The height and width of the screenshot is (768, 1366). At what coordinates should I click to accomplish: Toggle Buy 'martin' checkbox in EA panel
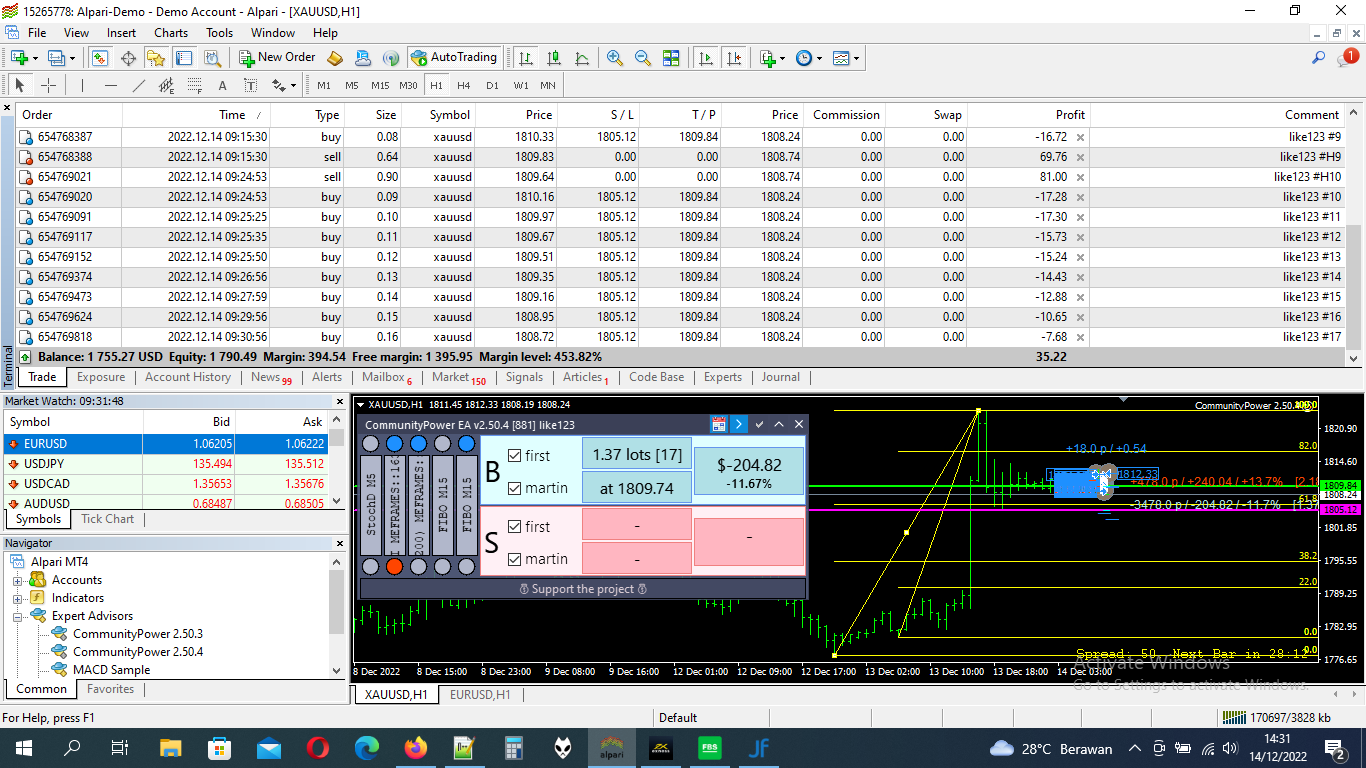(514, 488)
